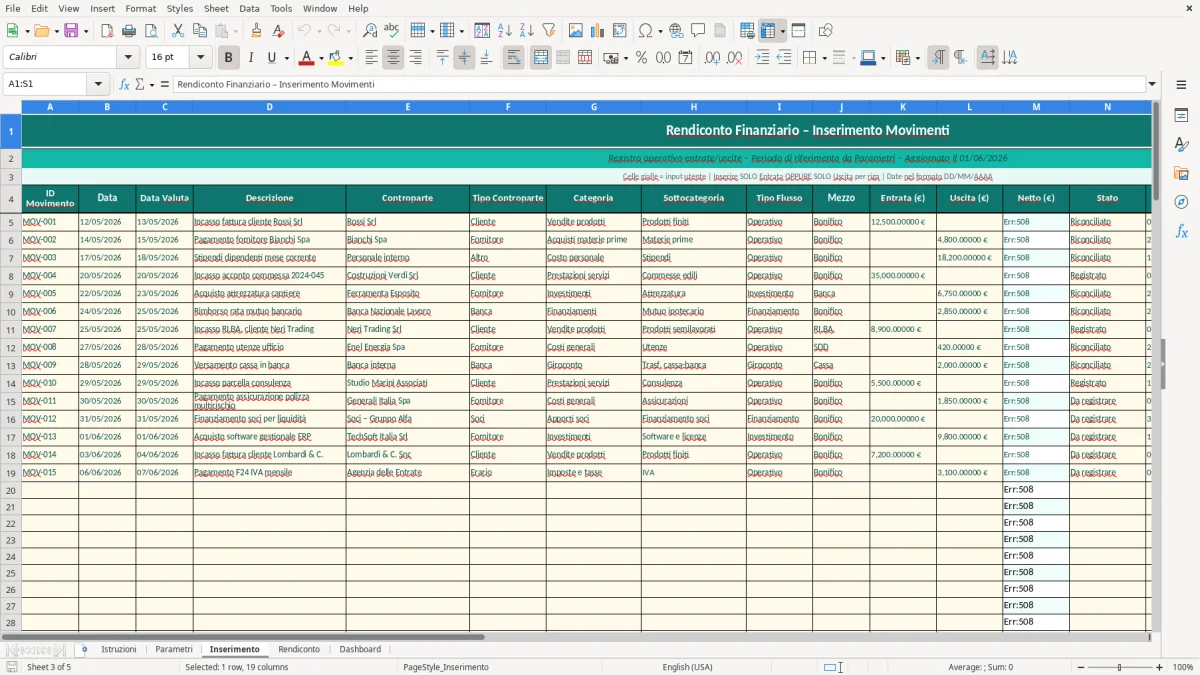Add a decimal place
Image resolution: width=1200 pixels, height=675 pixels.
pyautogui.click(x=712, y=58)
